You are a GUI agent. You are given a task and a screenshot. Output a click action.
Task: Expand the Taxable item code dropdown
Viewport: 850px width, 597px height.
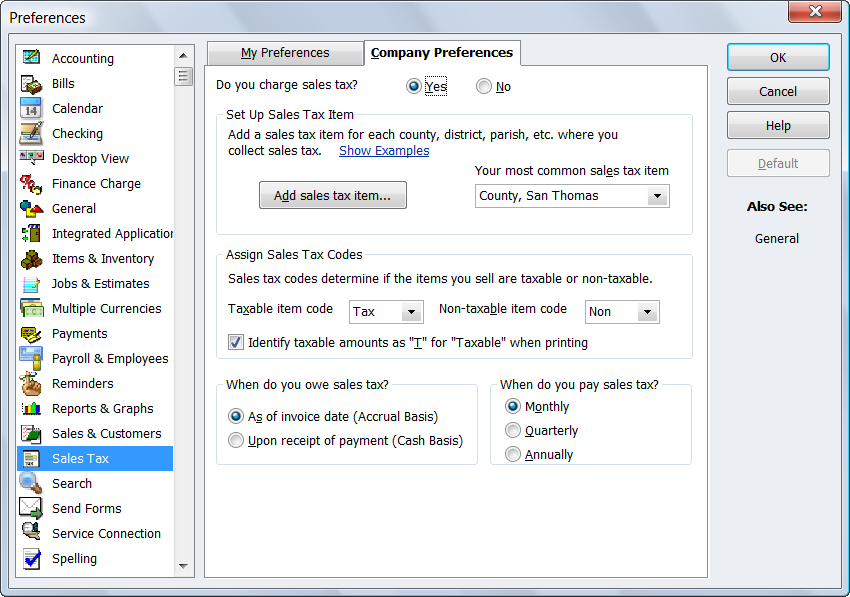coord(411,312)
